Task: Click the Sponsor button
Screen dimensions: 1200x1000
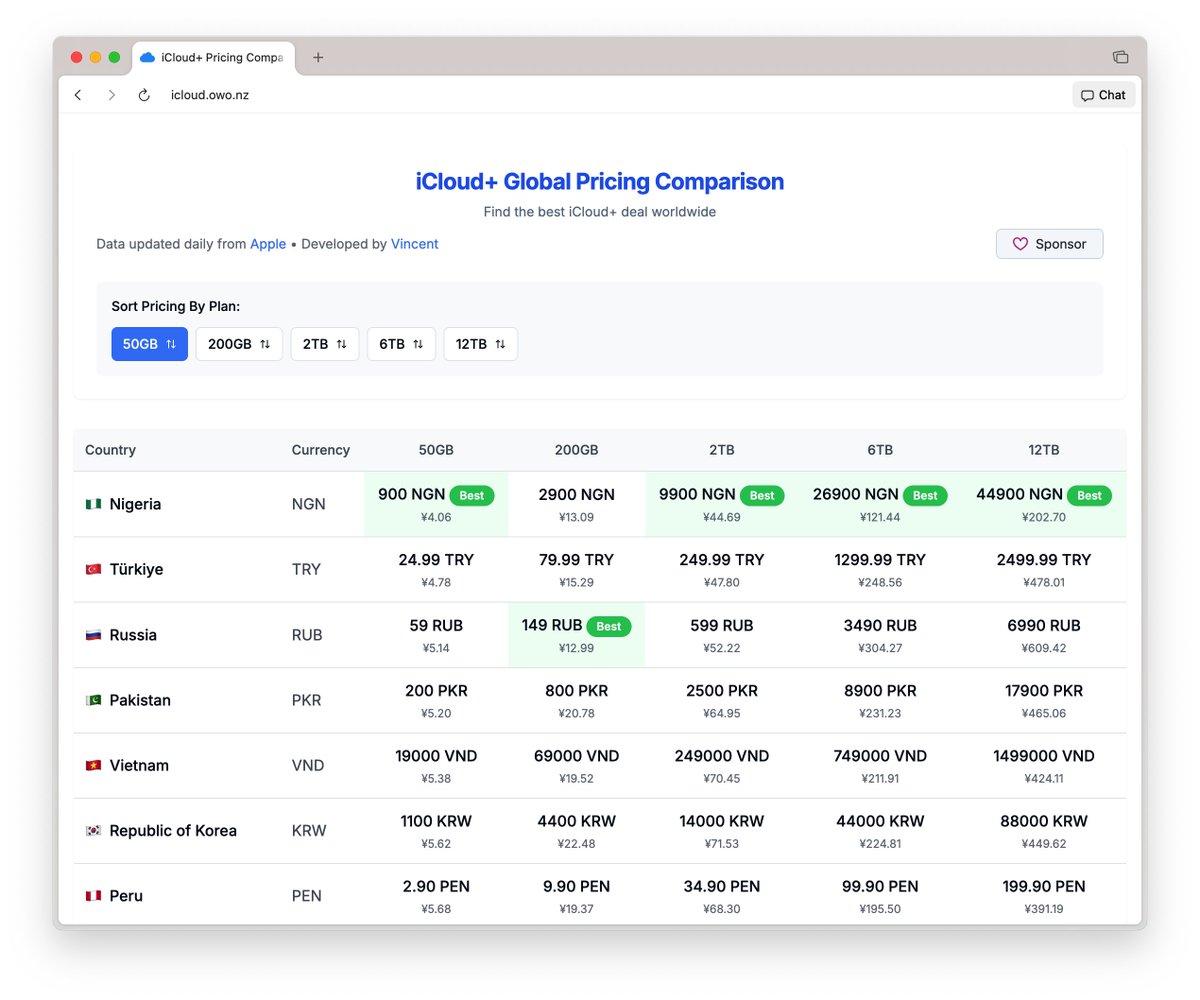Action: [x=1049, y=244]
